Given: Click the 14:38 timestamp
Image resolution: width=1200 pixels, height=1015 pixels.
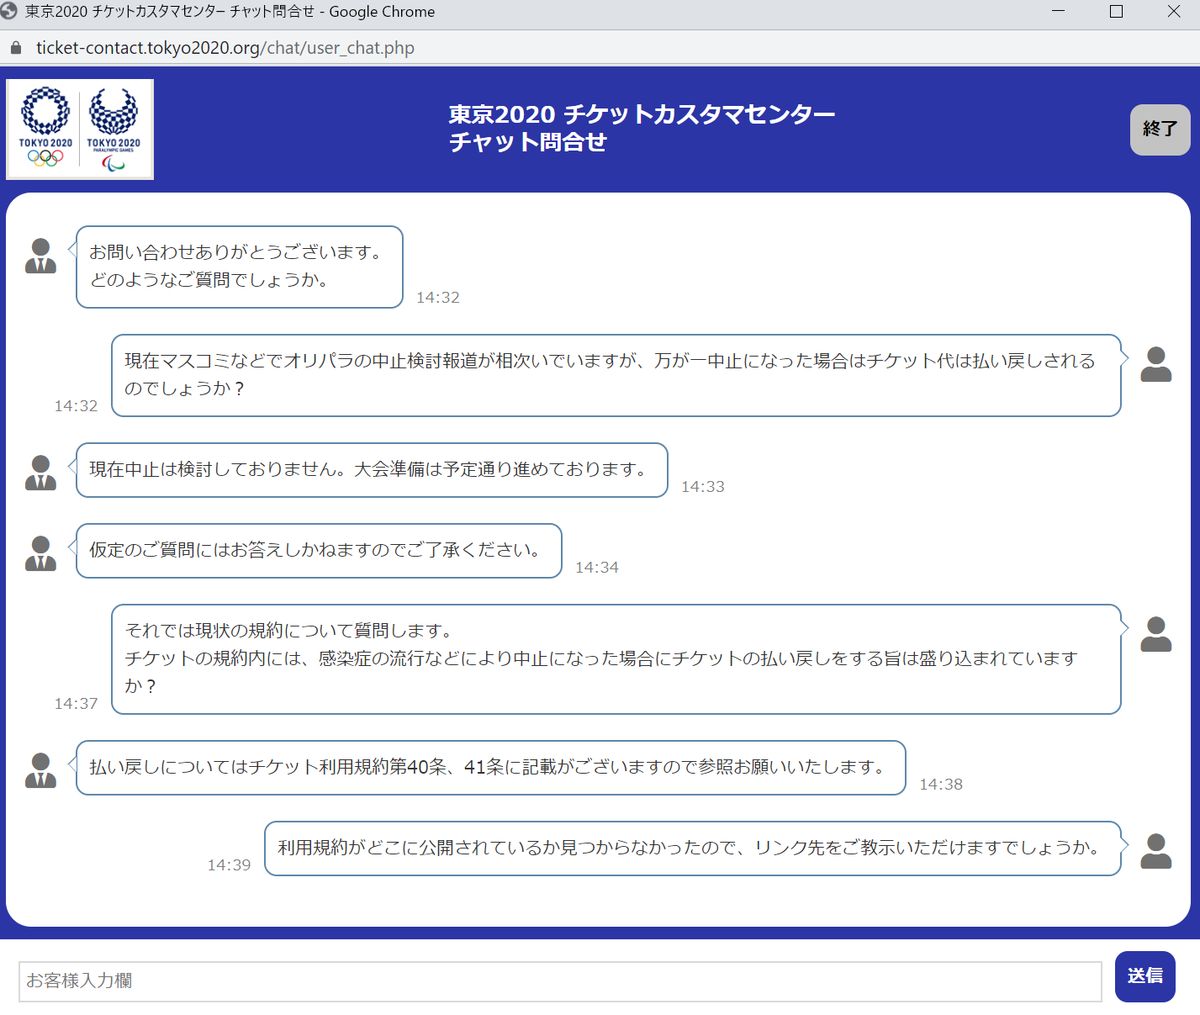Looking at the screenshot, I should point(941,785).
